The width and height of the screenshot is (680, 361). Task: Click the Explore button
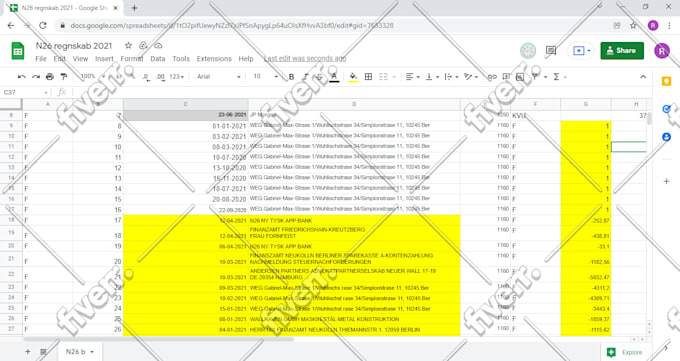(x=625, y=352)
